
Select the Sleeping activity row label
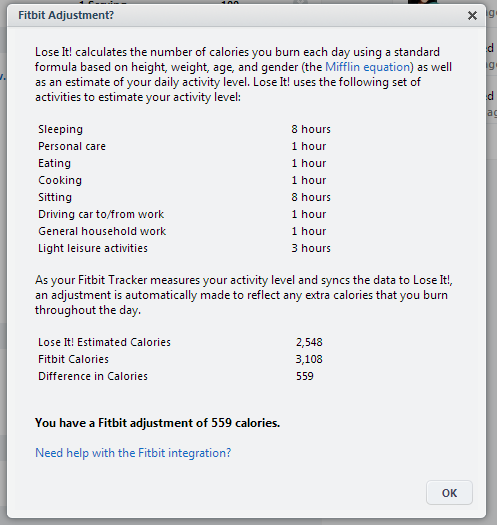[60, 129]
